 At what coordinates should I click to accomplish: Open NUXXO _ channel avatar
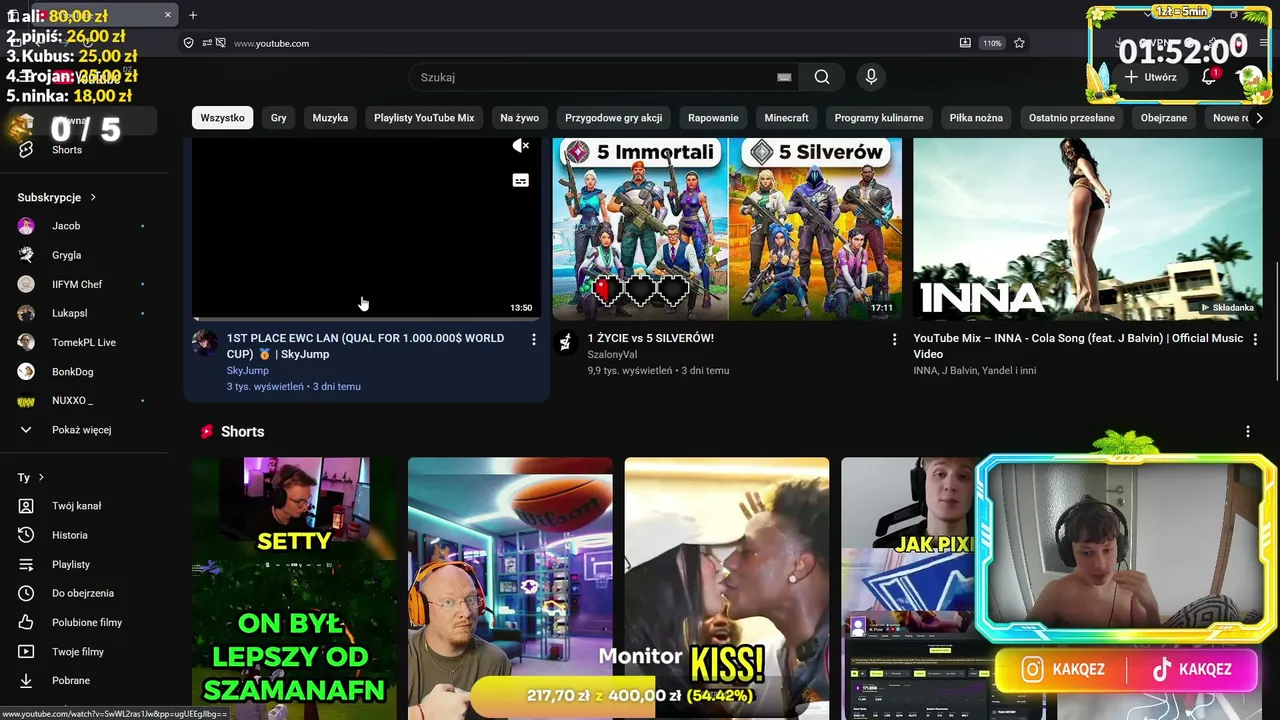pos(26,401)
